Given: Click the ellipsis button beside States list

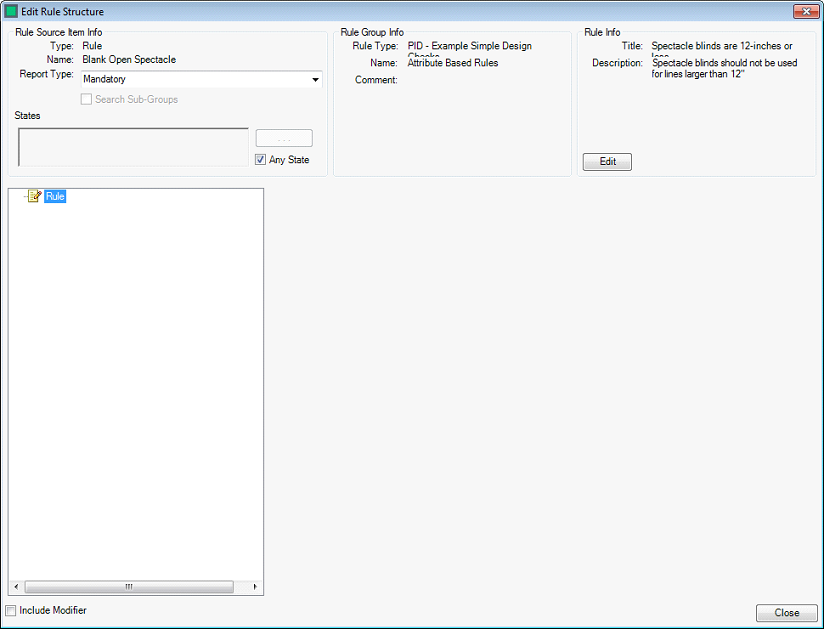Looking at the screenshot, I should pos(284,139).
